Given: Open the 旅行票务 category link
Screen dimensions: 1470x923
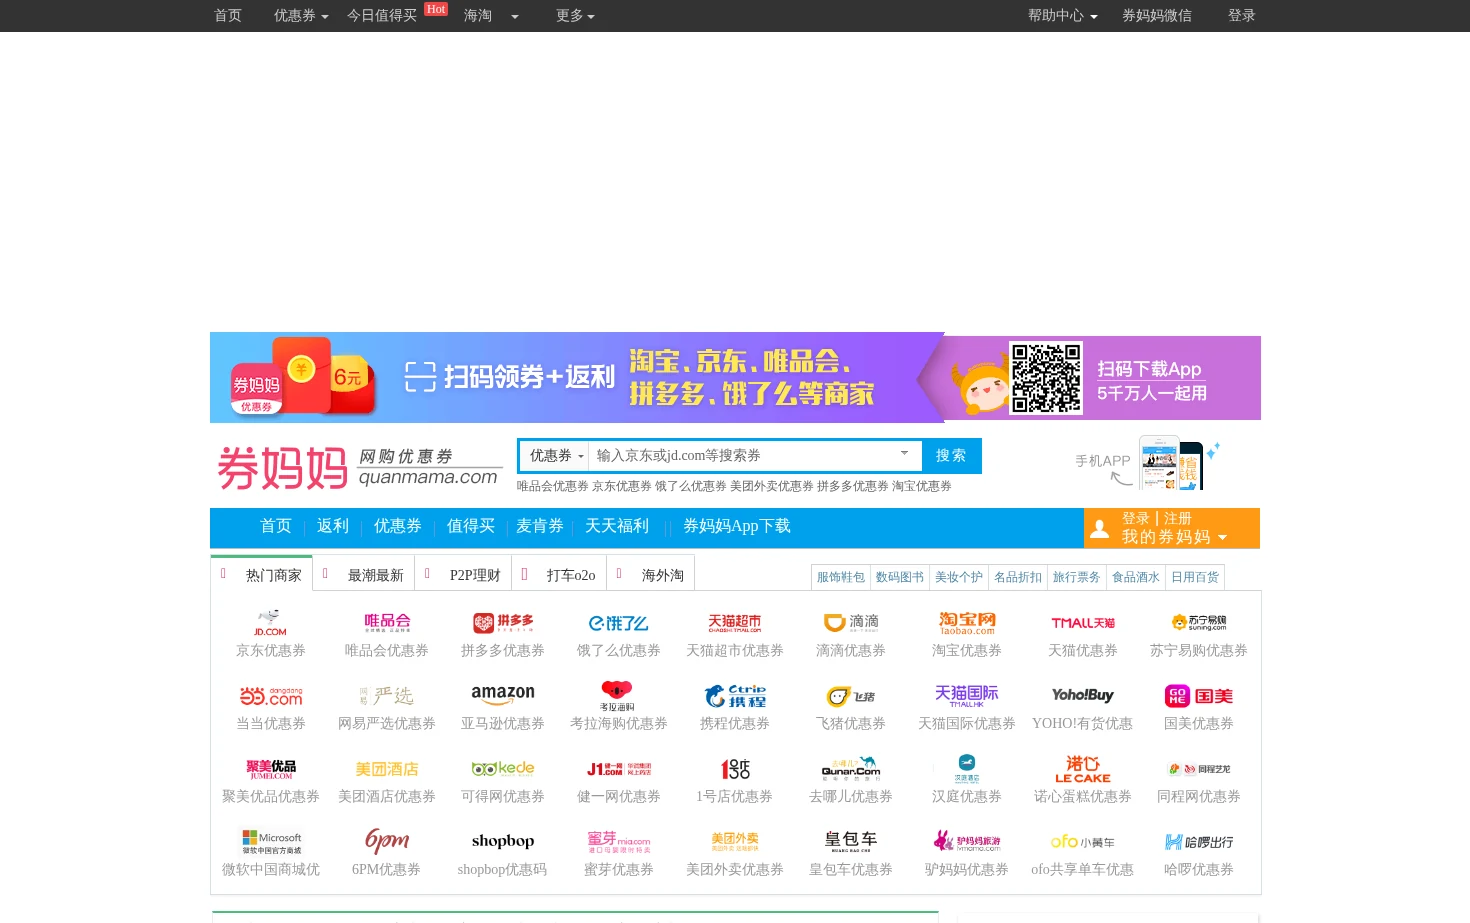Looking at the screenshot, I should tap(1077, 577).
